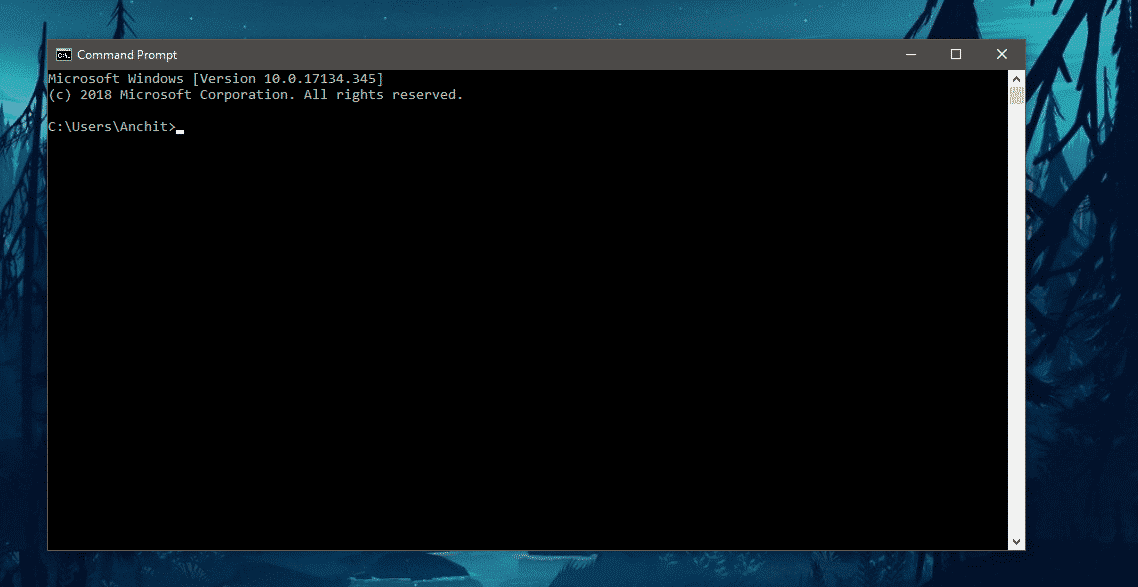Click the '(c) 2018 Microsoft Corporation' copyright line
This screenshot has height=587, width=1138.
pyautogui.click(x=255, y=95)
